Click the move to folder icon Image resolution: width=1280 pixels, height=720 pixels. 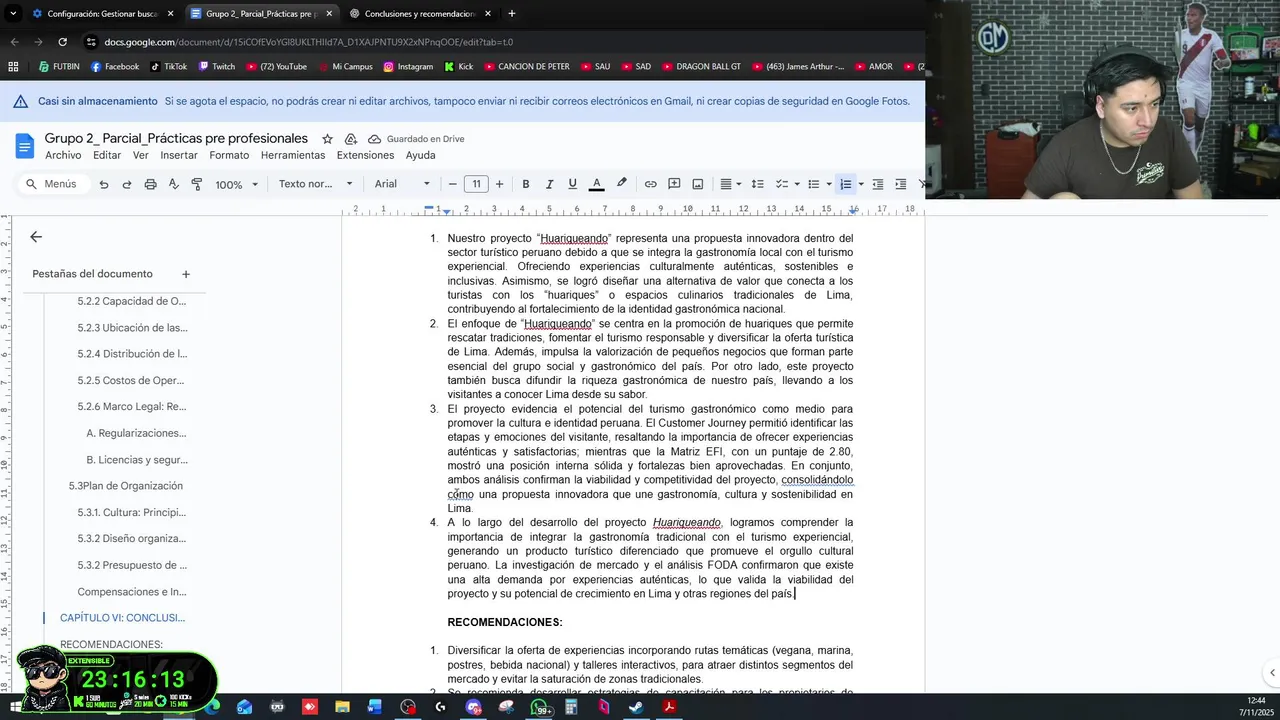[351, 139]
